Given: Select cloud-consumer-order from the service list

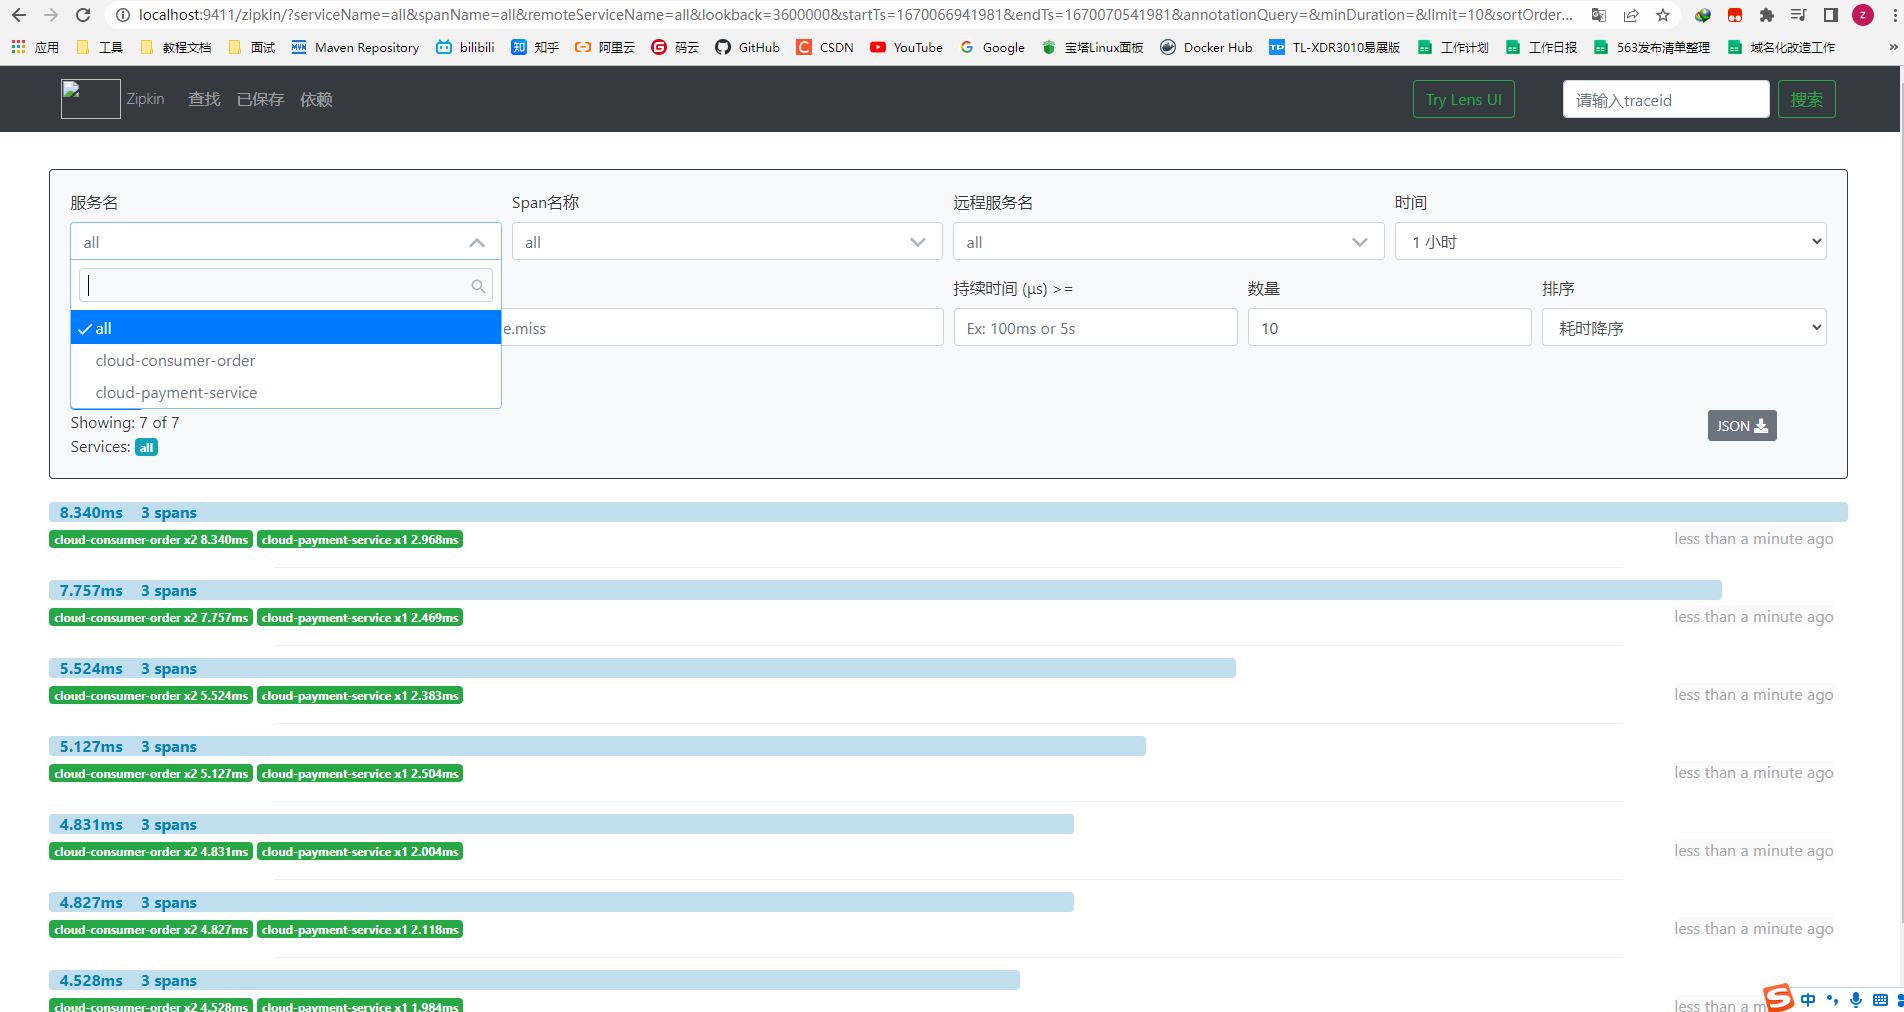Looking at the screenshot, I should click(x=285, y=360).
